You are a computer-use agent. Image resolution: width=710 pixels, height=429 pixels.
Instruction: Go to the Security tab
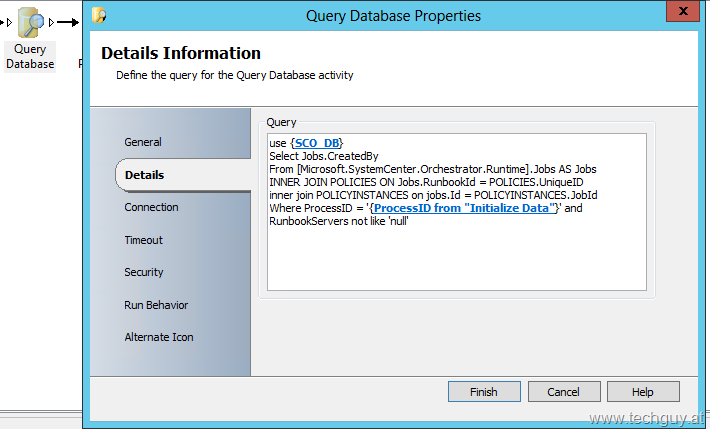(x=144, y=272)
